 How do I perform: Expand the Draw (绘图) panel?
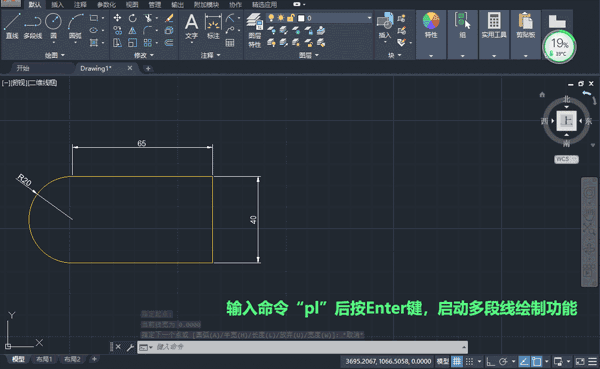(x=54, y=55)
